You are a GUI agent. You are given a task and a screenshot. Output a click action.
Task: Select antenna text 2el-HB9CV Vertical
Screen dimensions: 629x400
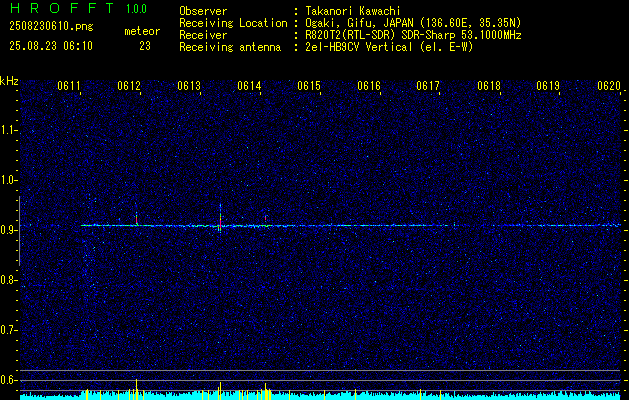[357, 47]
